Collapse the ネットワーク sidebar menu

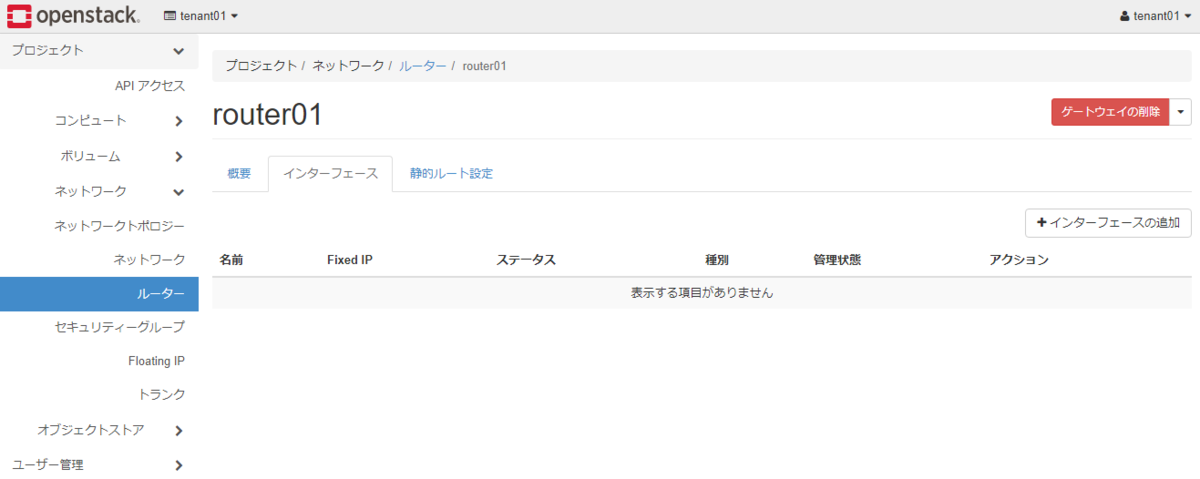pos(99,191)
